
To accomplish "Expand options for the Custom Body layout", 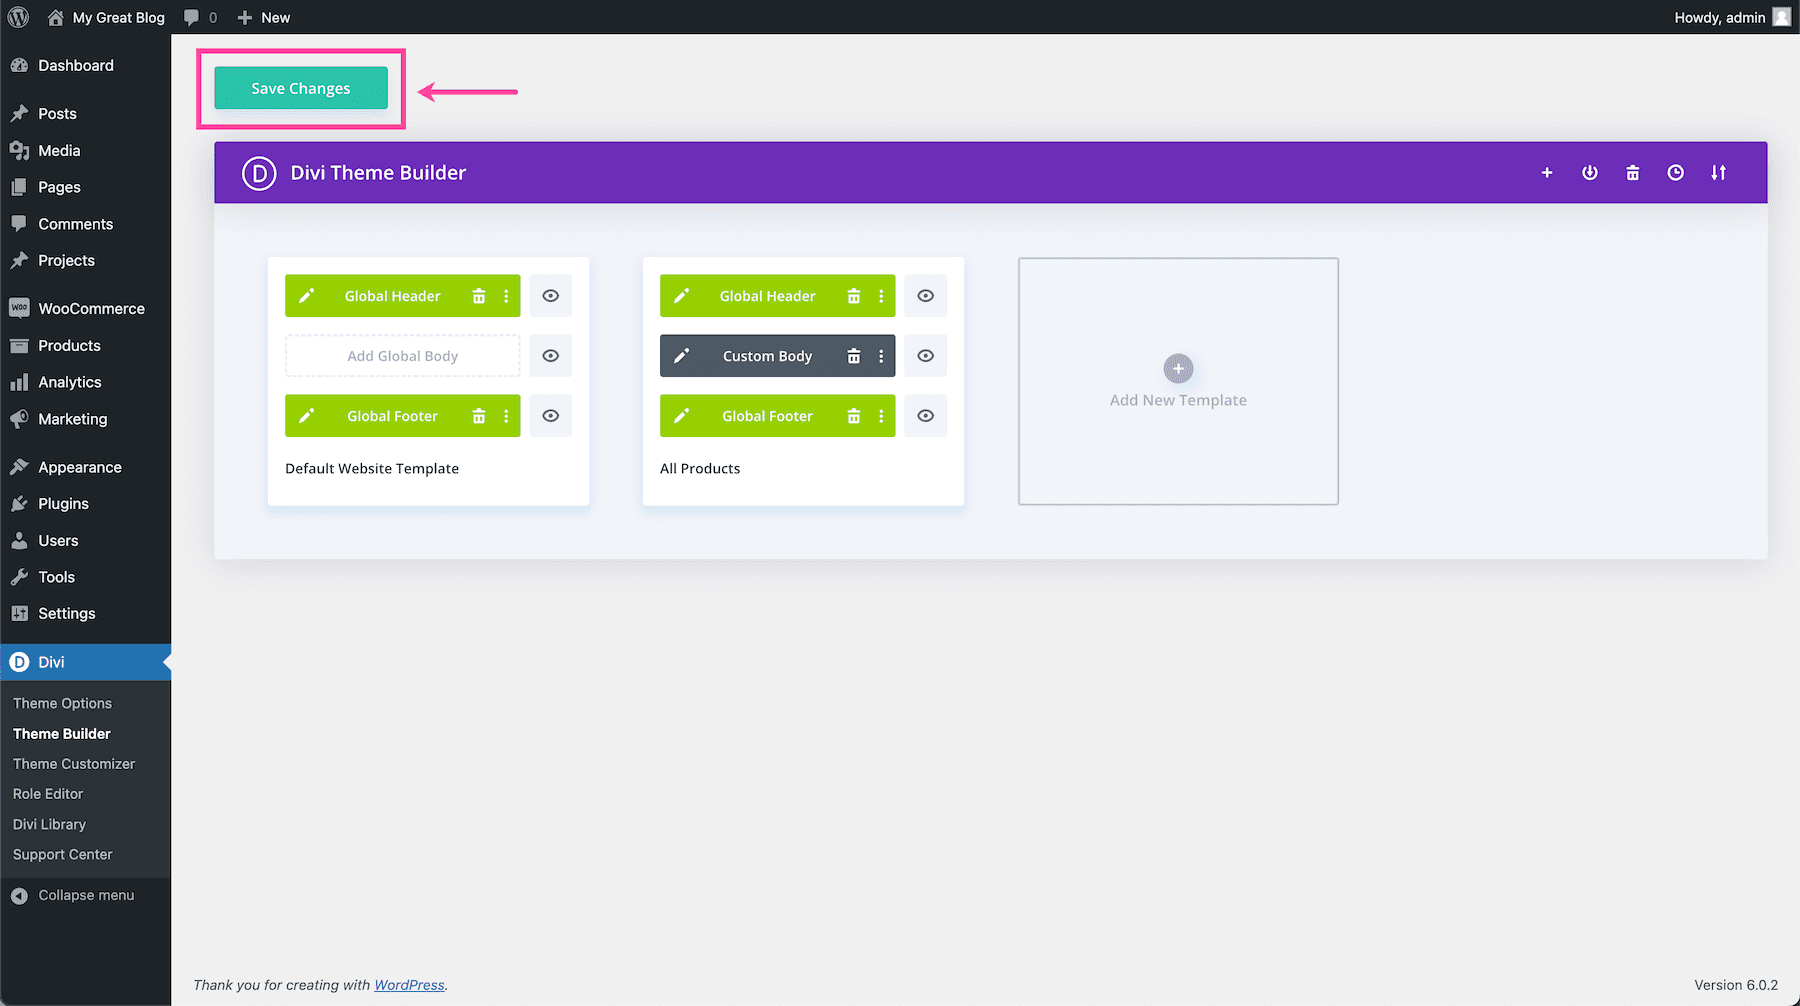I will point(881,355).
